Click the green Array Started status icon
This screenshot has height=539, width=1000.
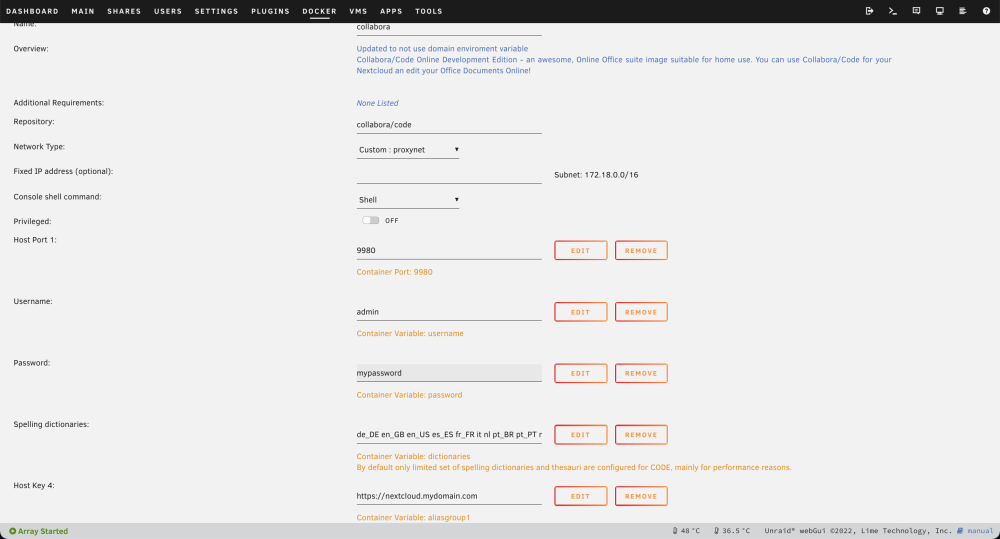coord(12,531)
